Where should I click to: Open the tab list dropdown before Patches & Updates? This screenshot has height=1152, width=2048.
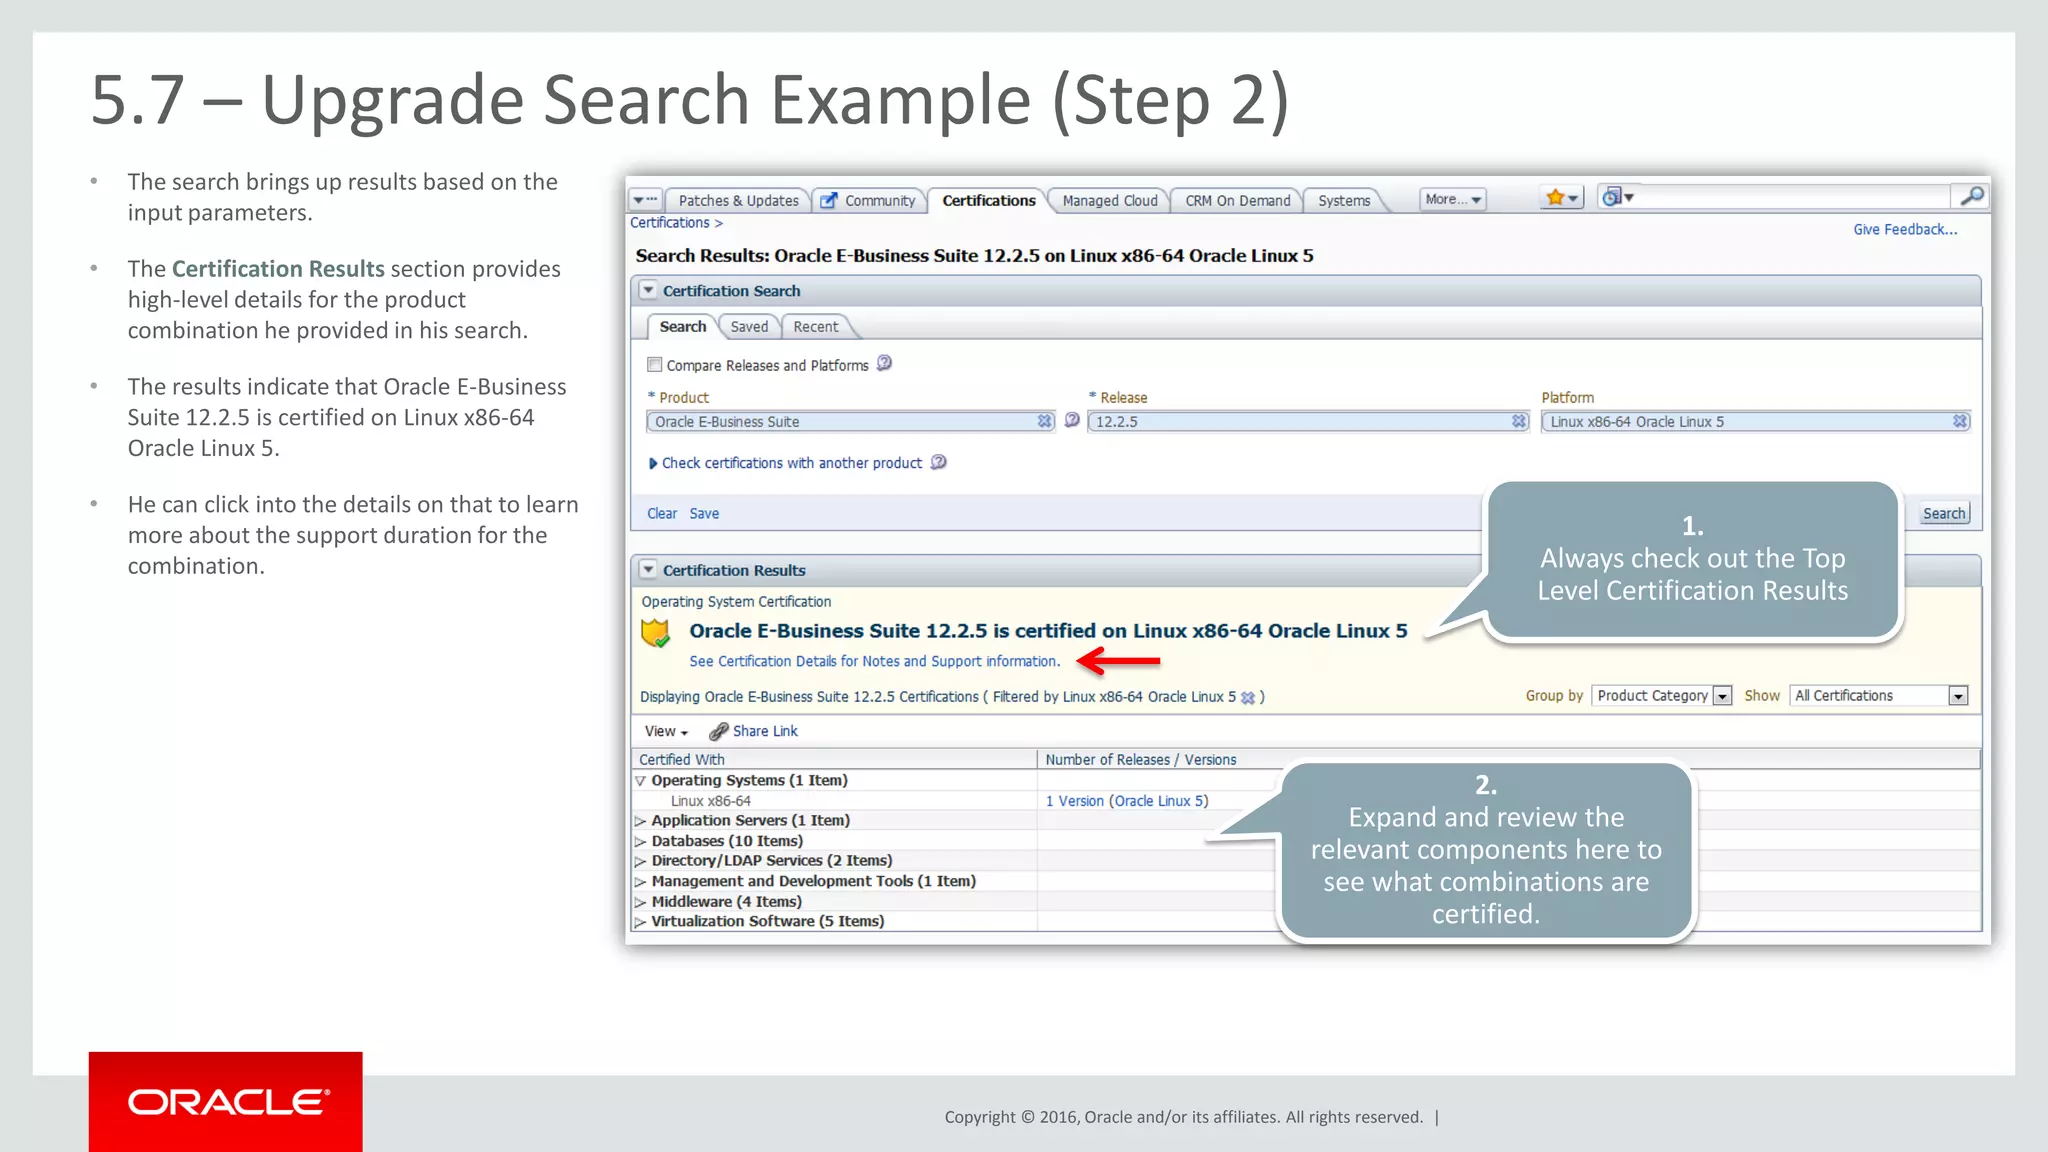[x=645, y=200]
